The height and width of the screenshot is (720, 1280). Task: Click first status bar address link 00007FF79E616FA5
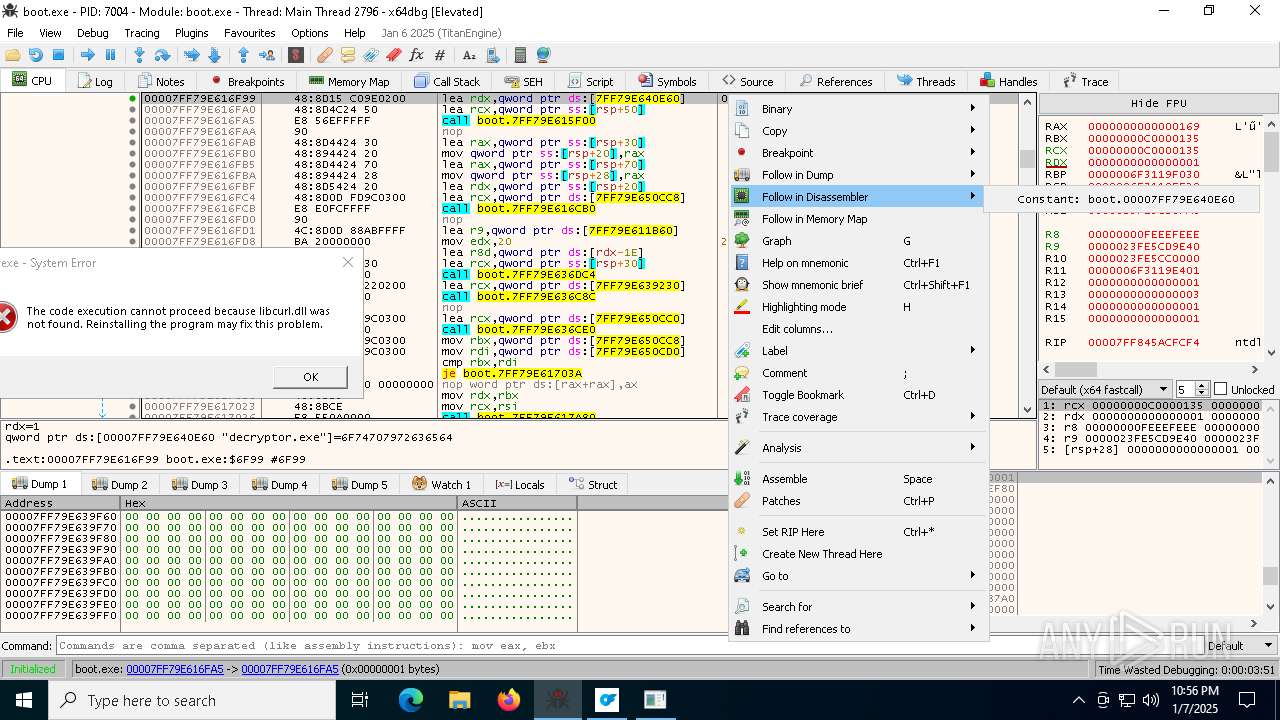[x=175, y=669]
